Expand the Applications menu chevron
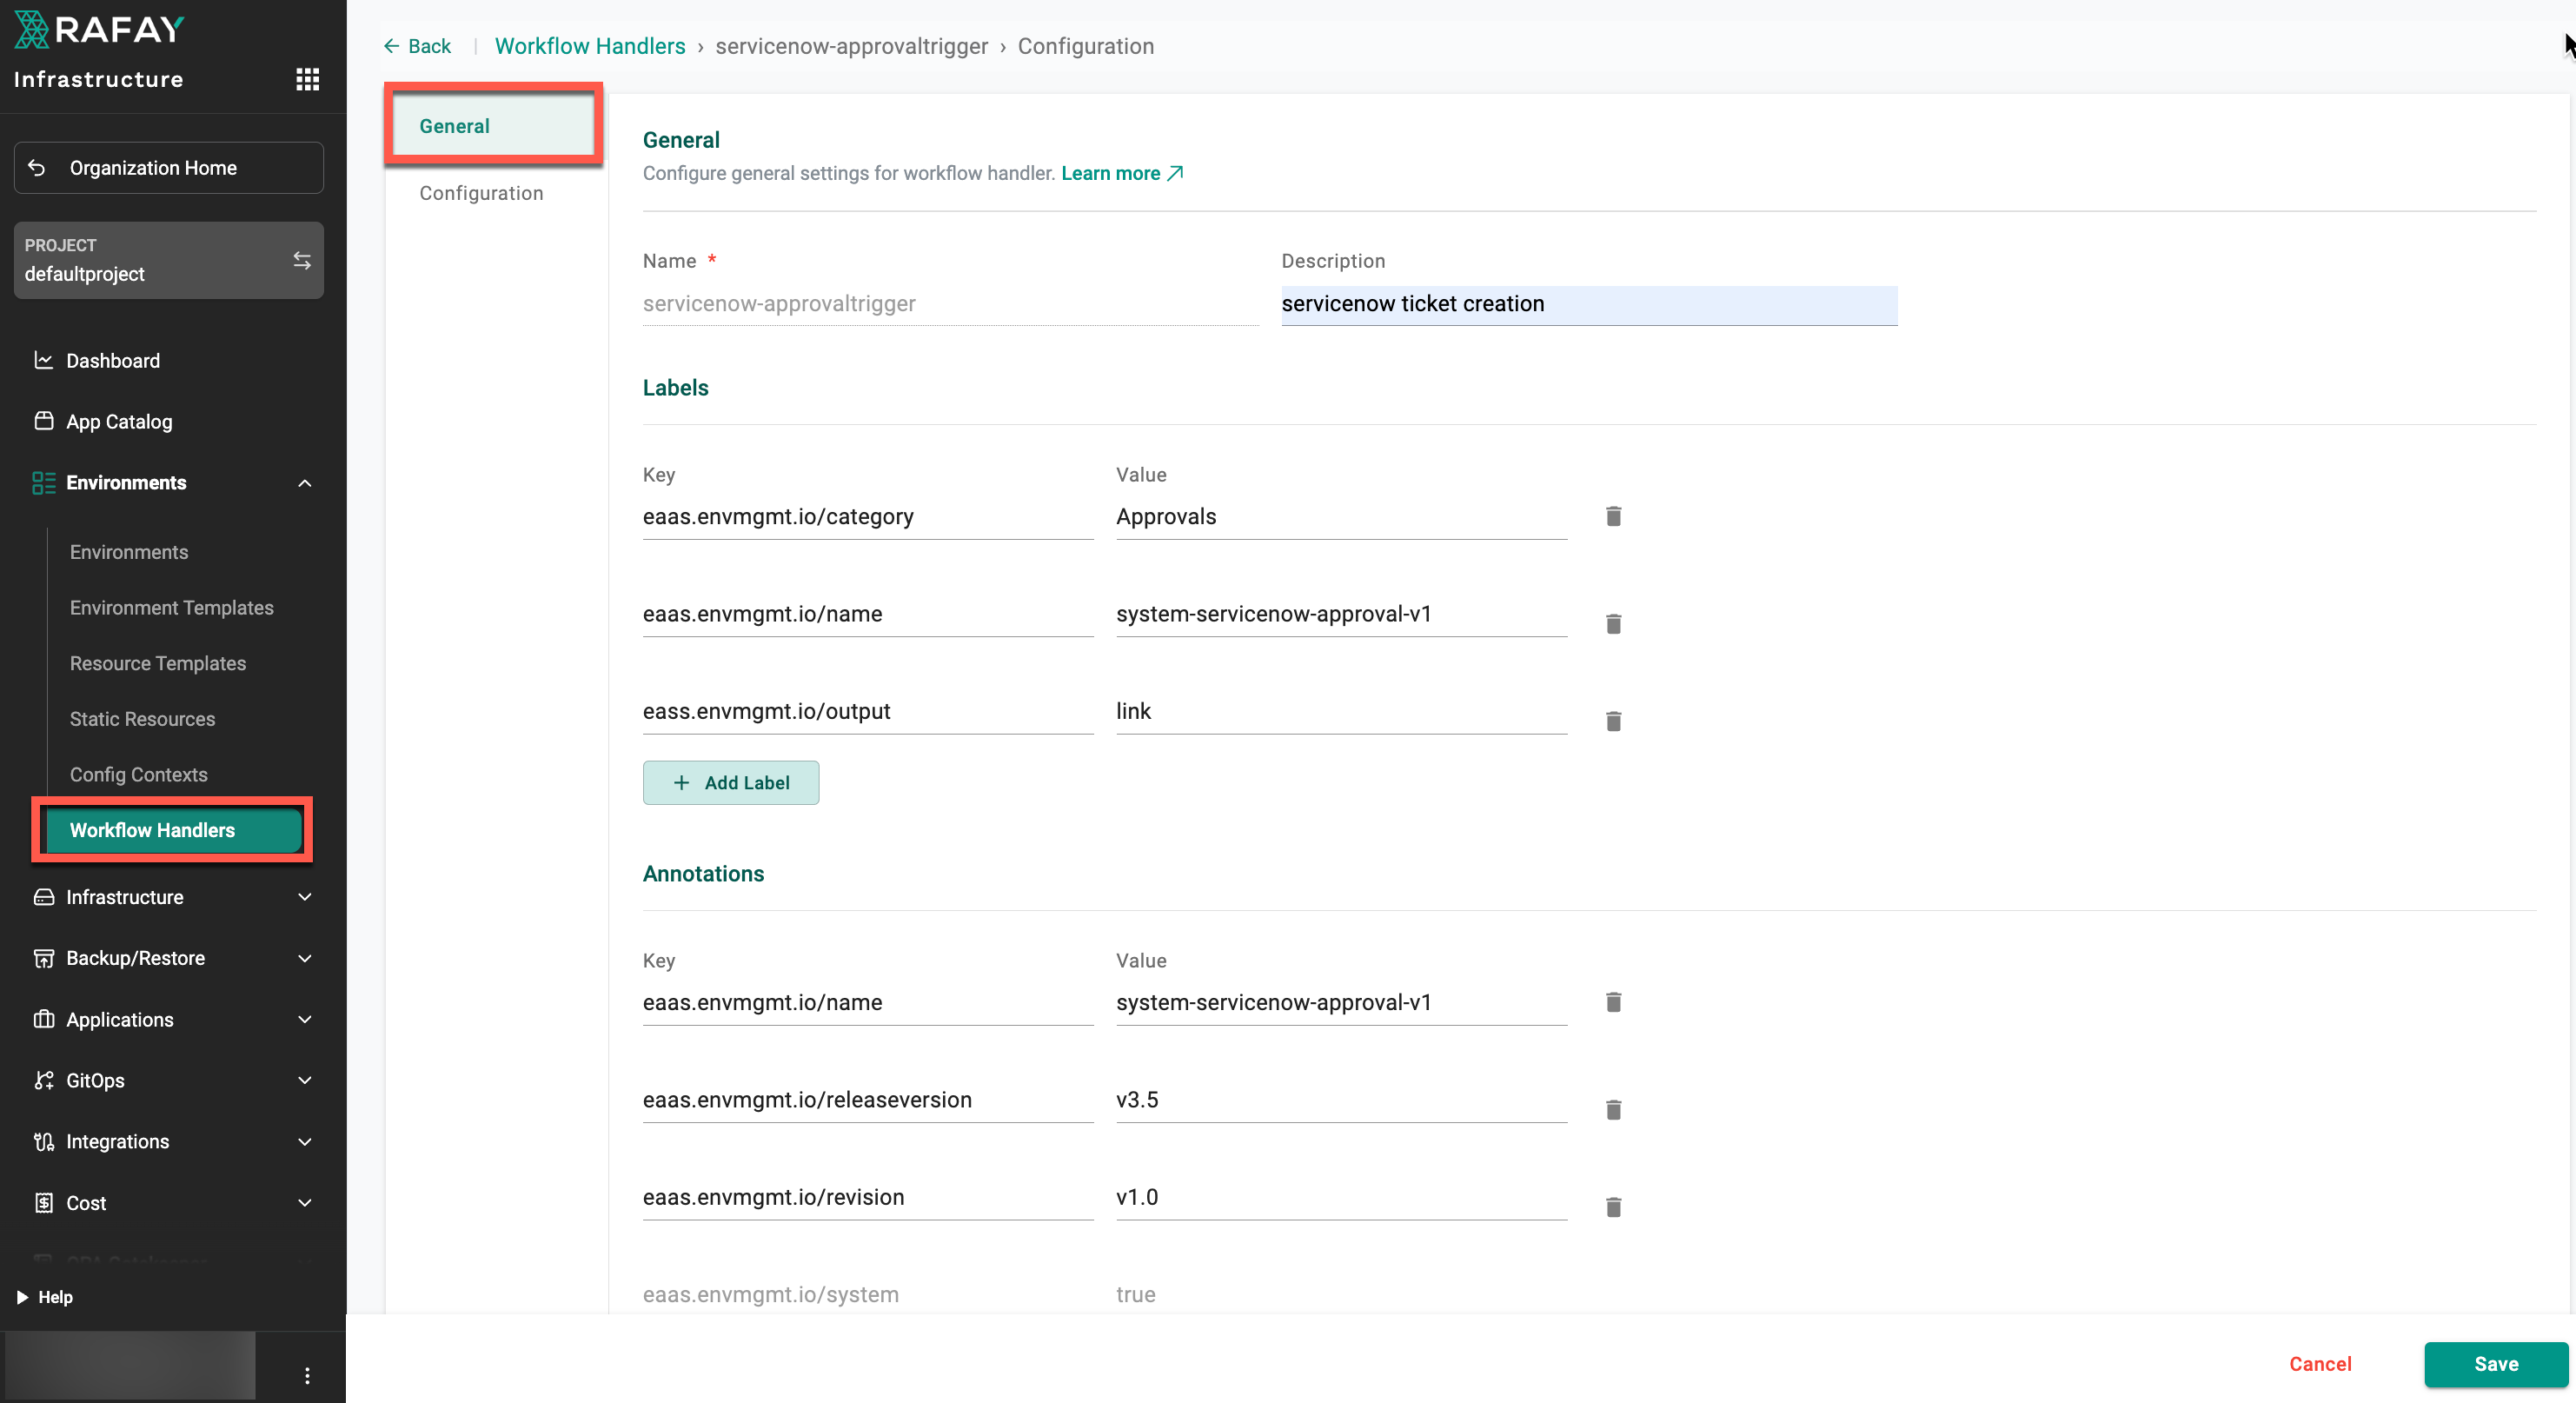 [305, 1019]
